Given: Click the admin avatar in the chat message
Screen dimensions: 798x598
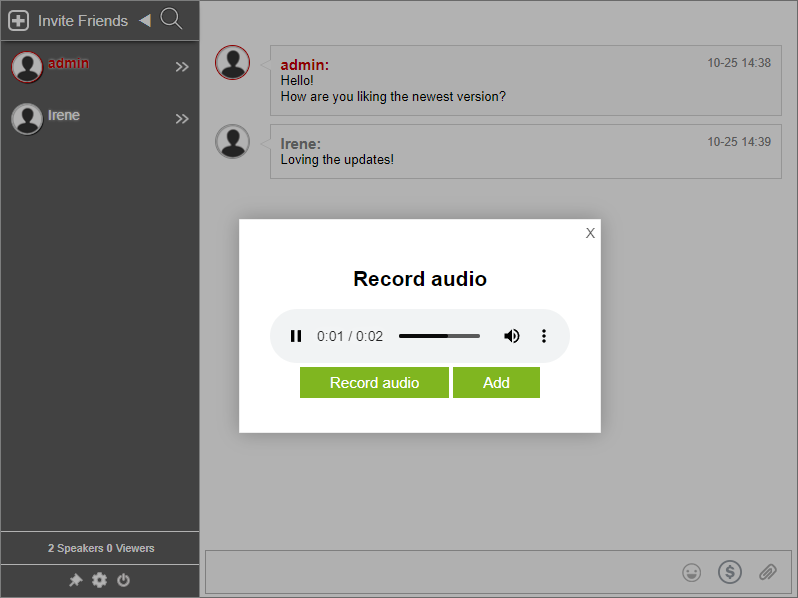Looking at the screenshot, I should 233,63.
